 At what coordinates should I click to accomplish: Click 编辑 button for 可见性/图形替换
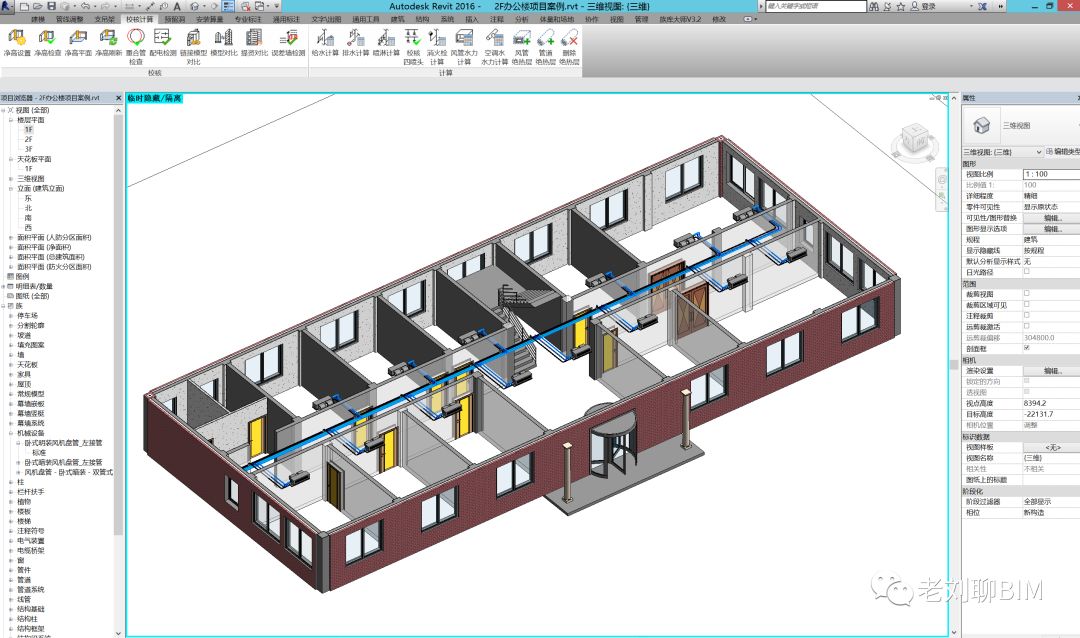[x=1051, y=218]
